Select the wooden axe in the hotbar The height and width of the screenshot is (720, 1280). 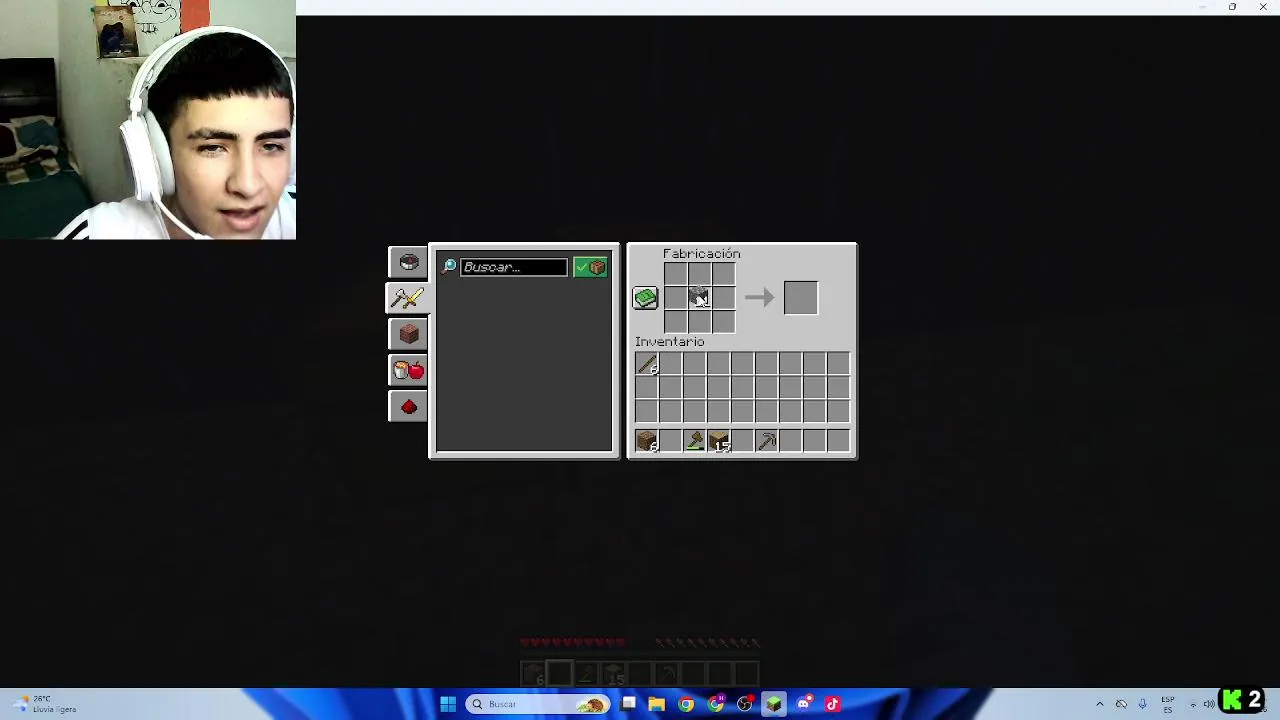694,441
